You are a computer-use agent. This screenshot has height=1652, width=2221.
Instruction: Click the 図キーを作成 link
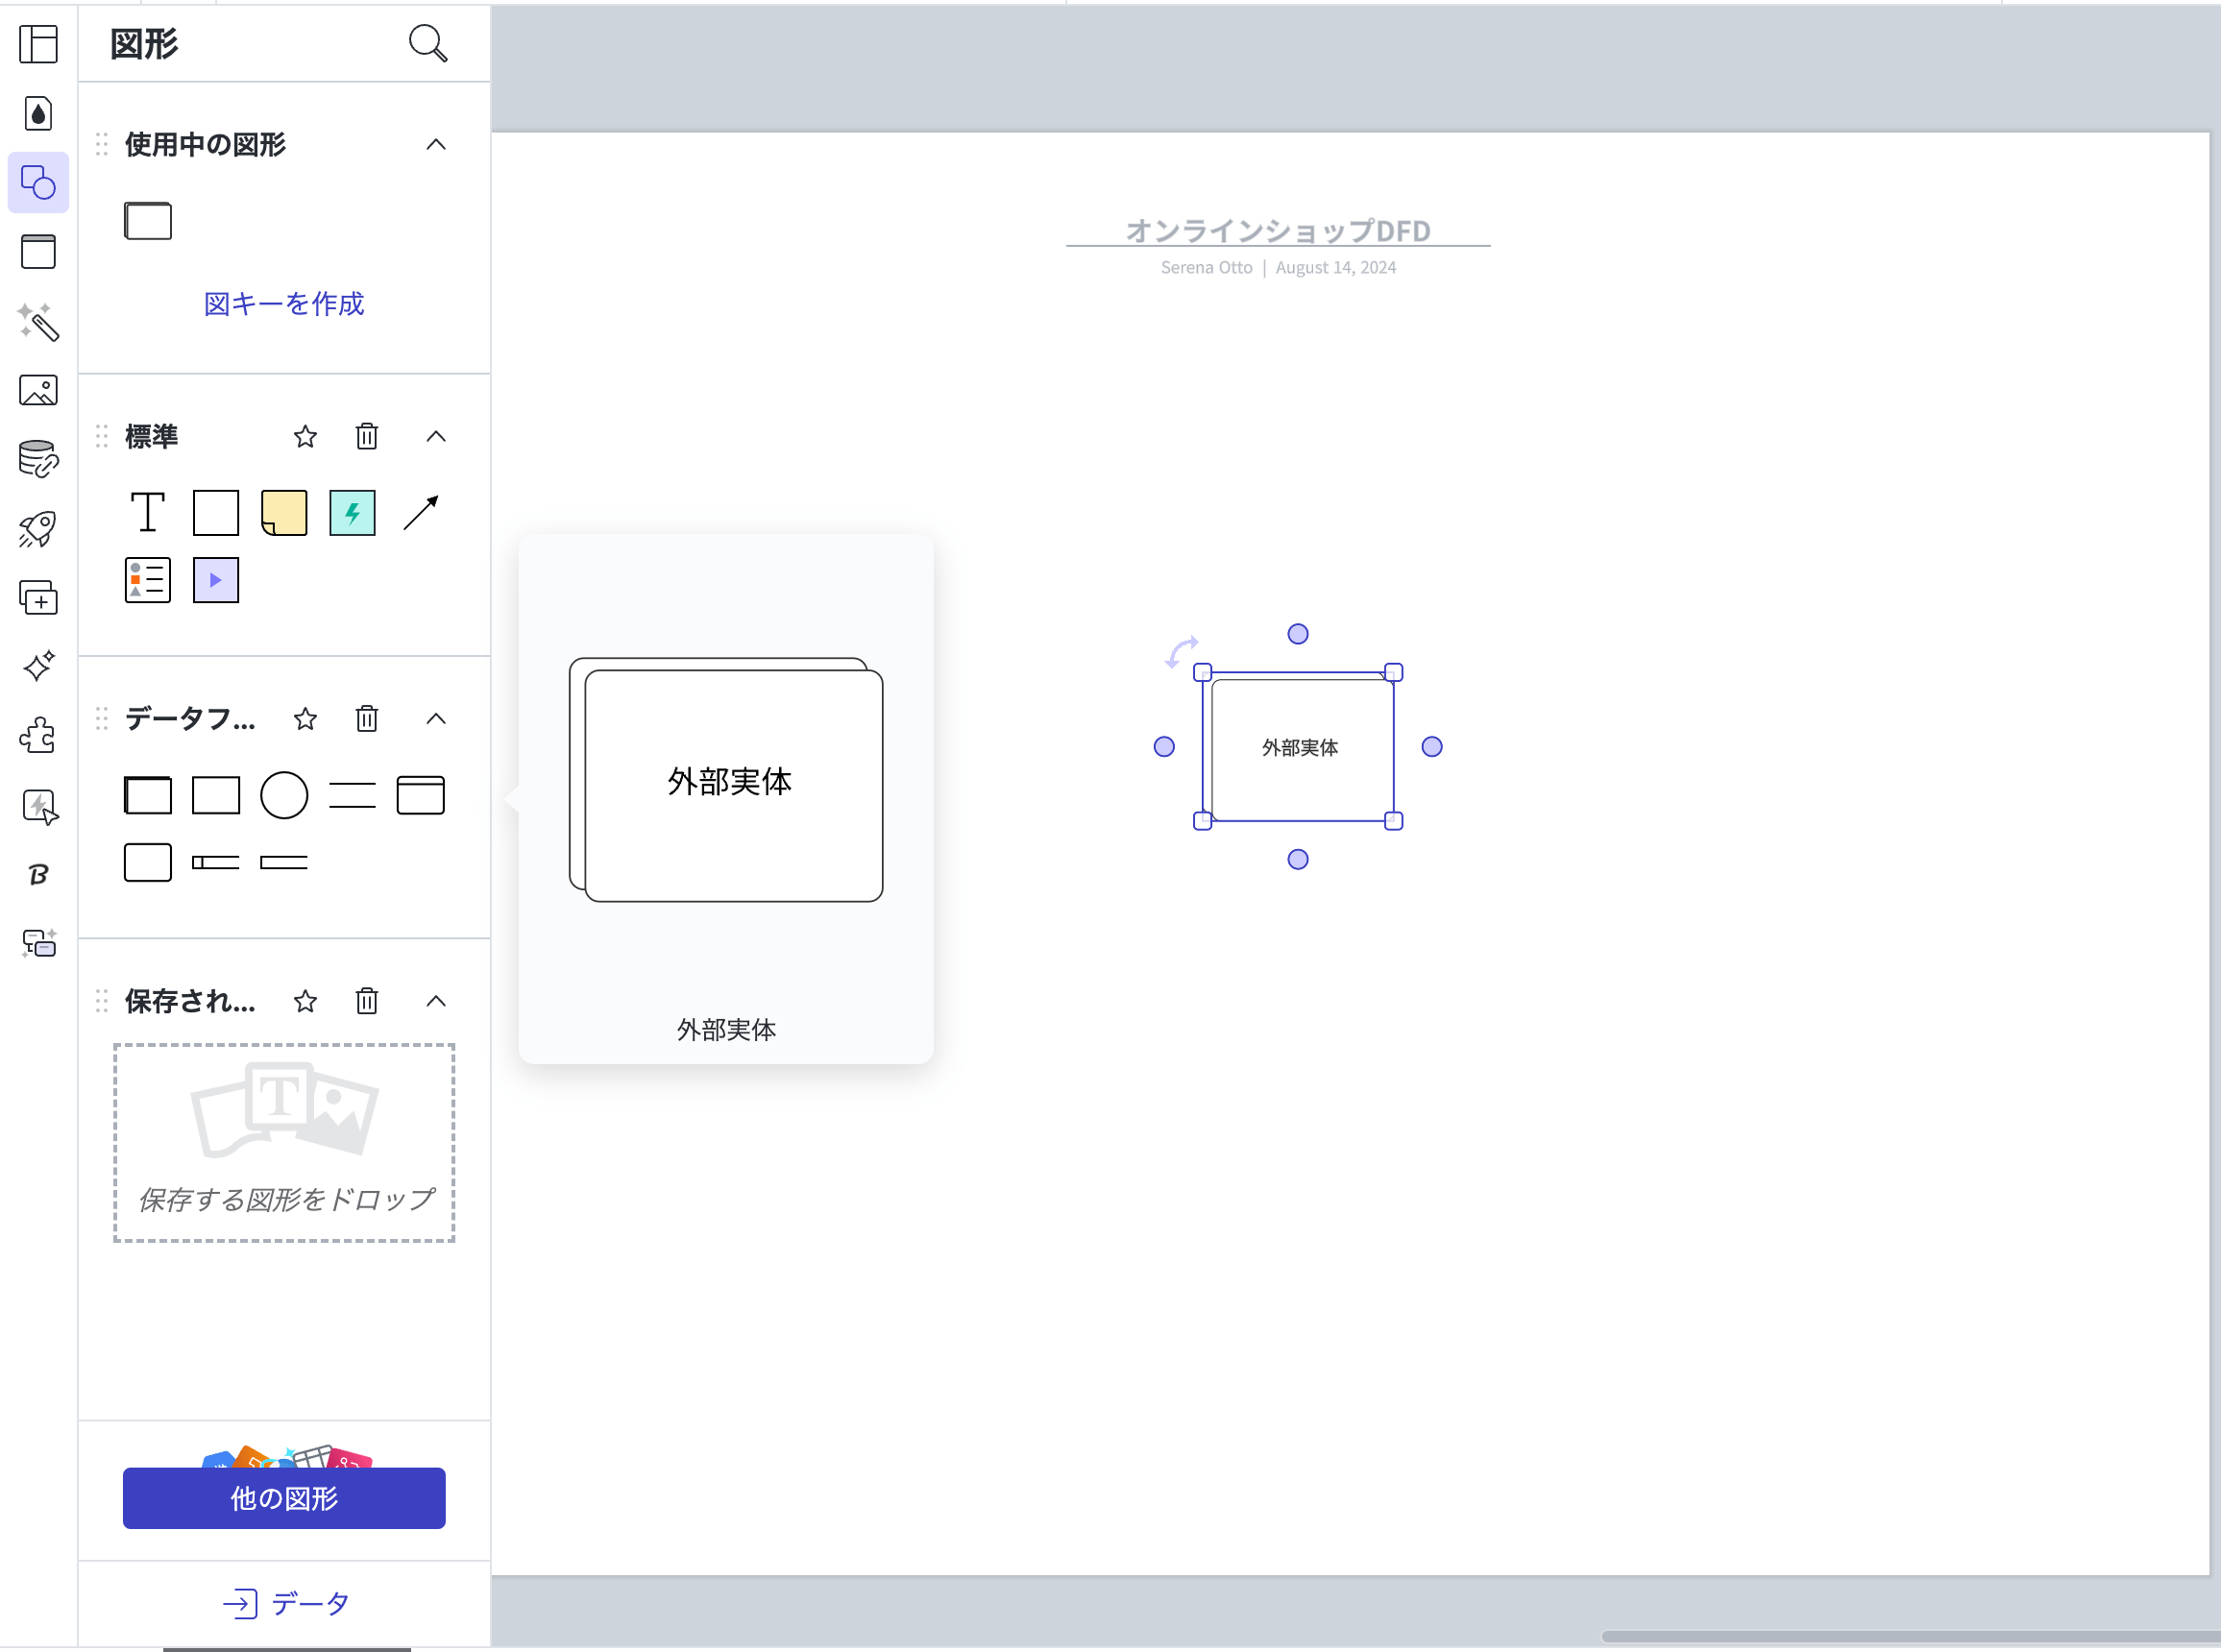(x=284, y=304)
